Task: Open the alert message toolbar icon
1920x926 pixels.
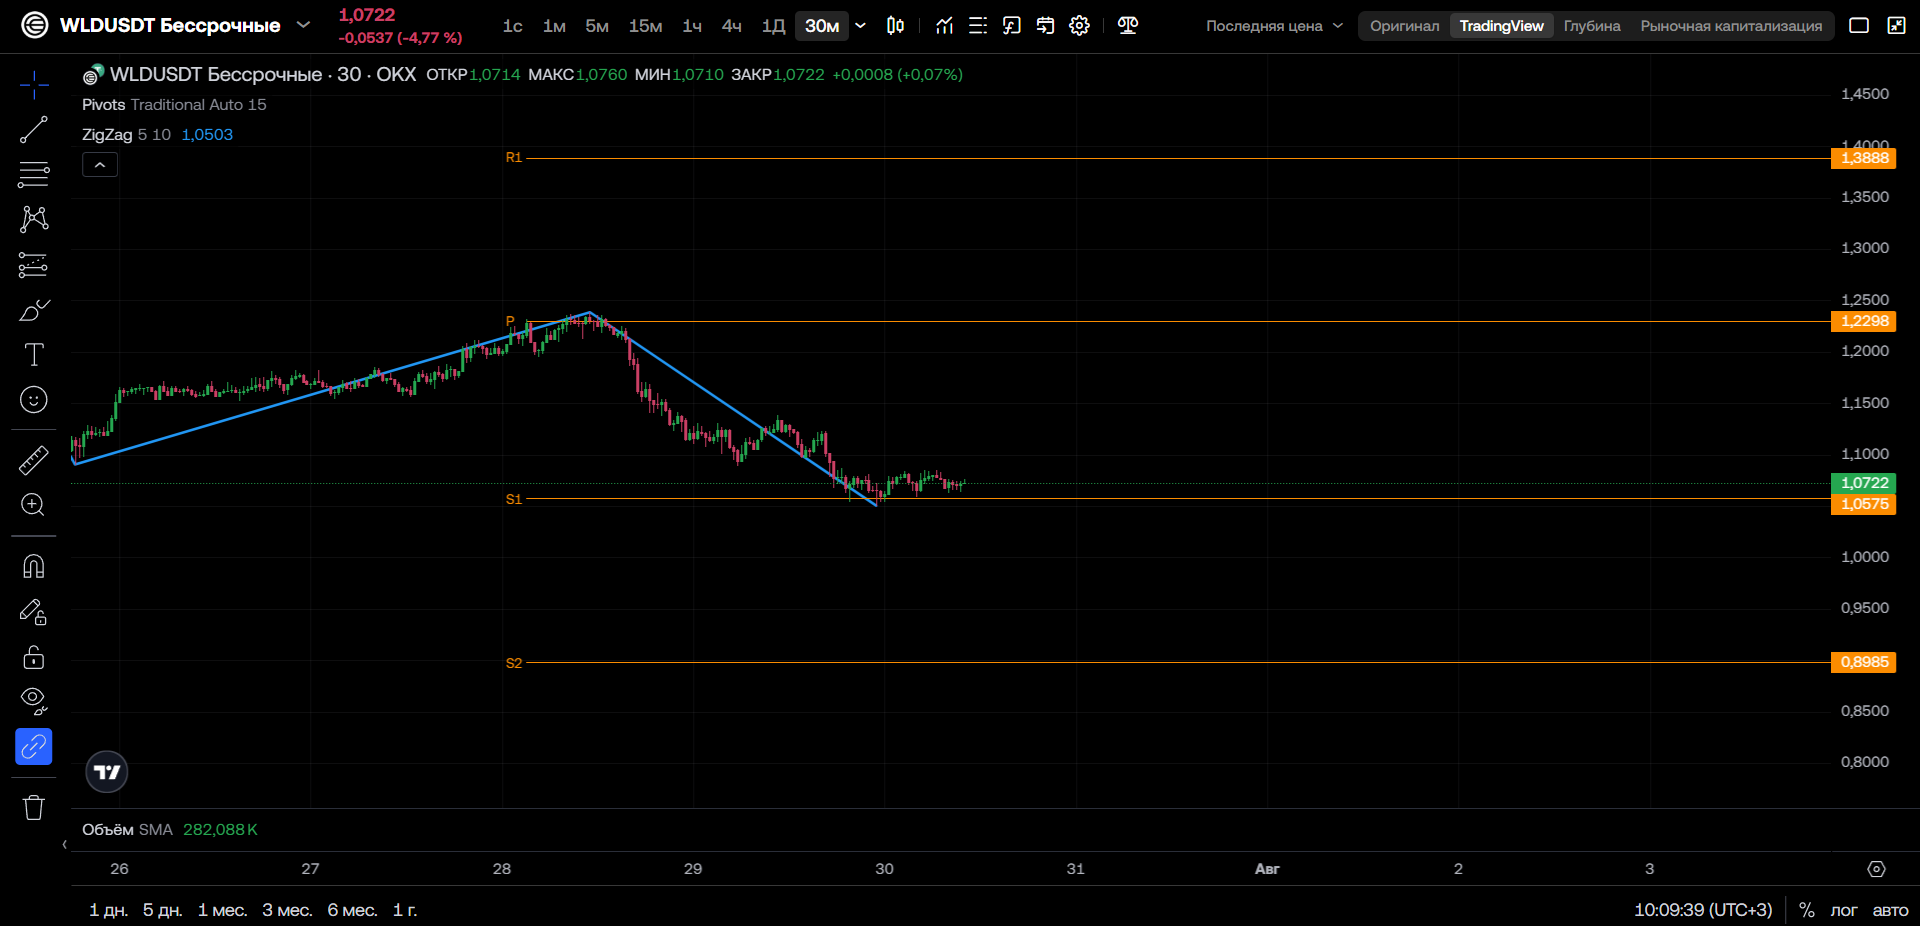Action: coord(1045,26)
